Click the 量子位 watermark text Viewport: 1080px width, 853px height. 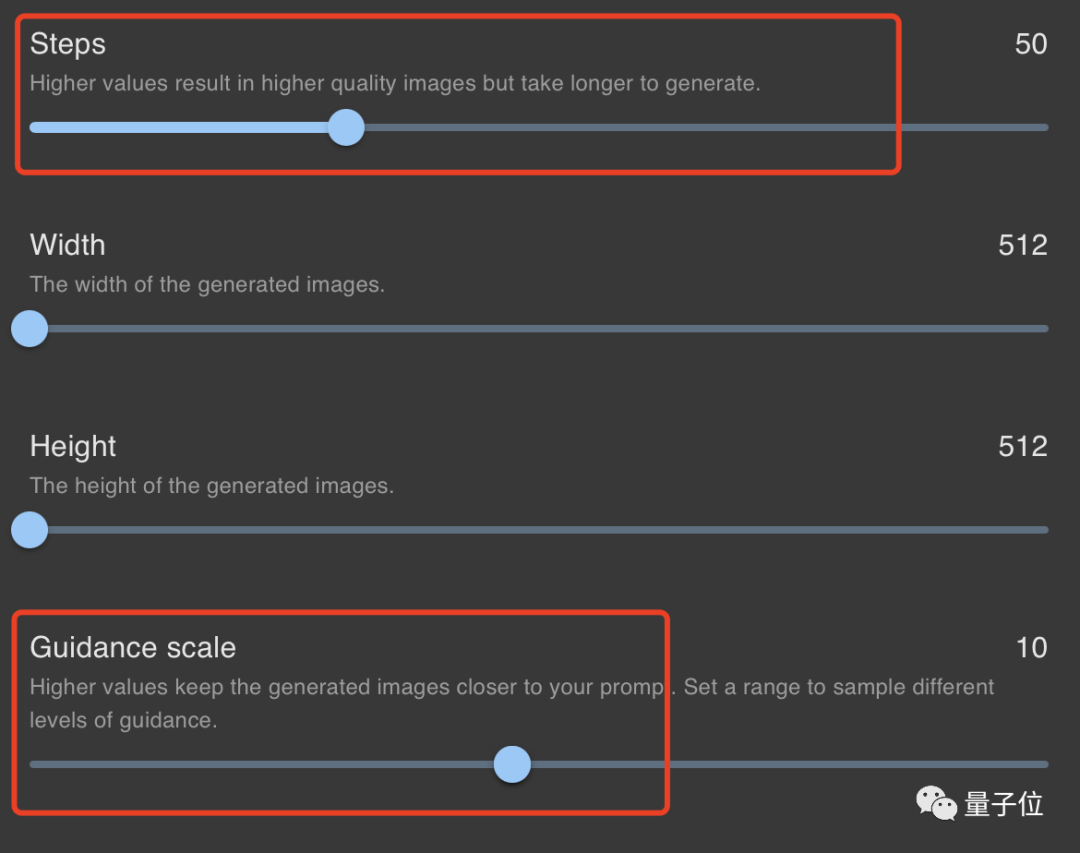pos(1003,804)
